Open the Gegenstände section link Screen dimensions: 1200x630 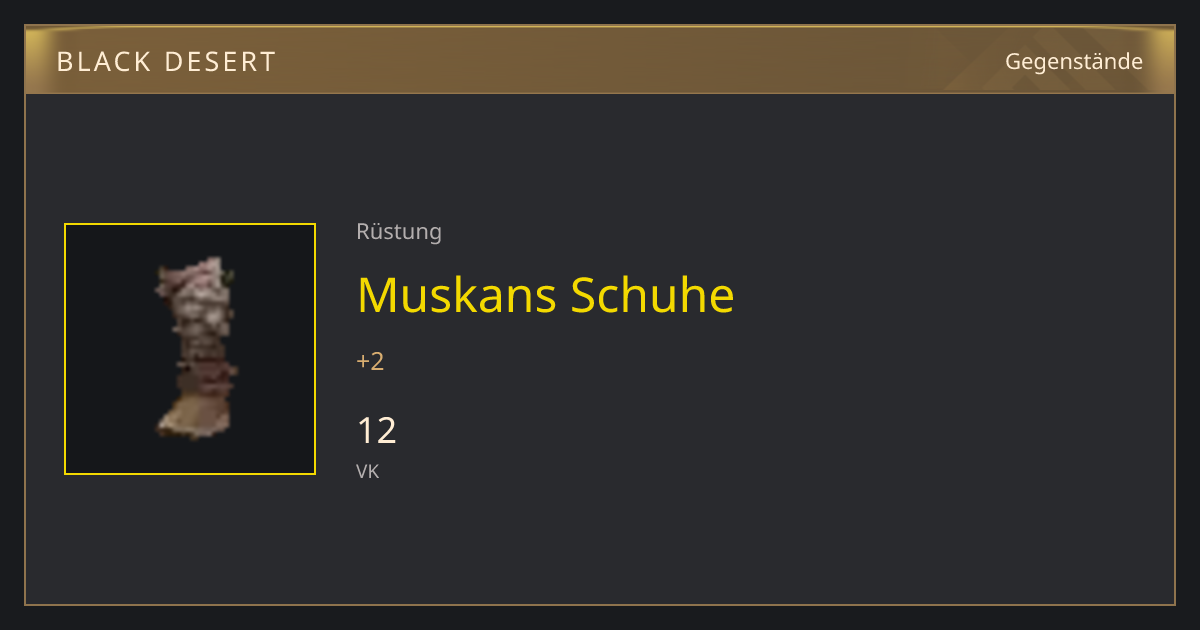coord(1073,61)
